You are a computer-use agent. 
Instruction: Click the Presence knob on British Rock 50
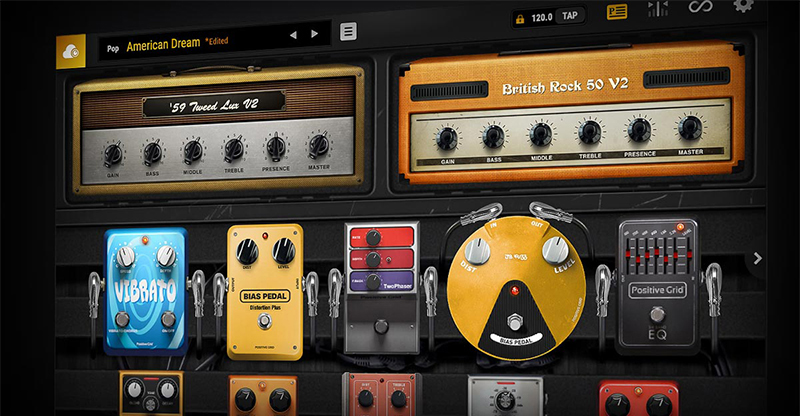coord(639,130)
